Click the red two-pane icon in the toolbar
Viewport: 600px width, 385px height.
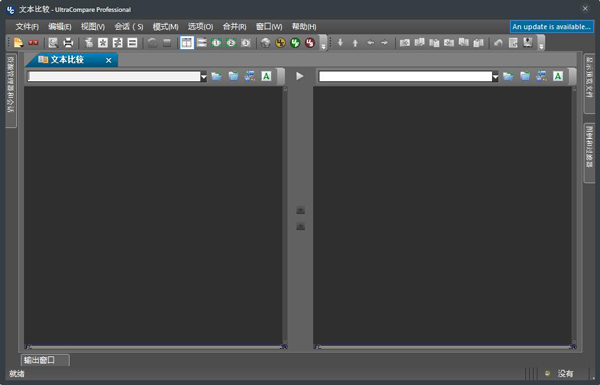point(33,42)
